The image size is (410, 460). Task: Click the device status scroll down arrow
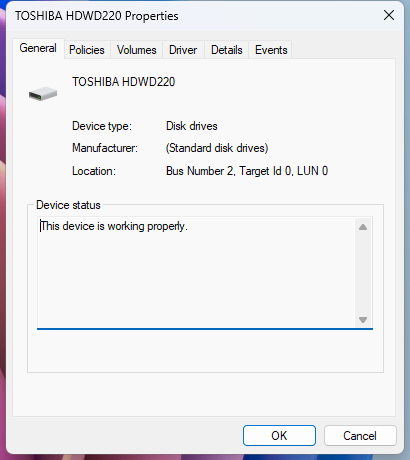point(363,320)
